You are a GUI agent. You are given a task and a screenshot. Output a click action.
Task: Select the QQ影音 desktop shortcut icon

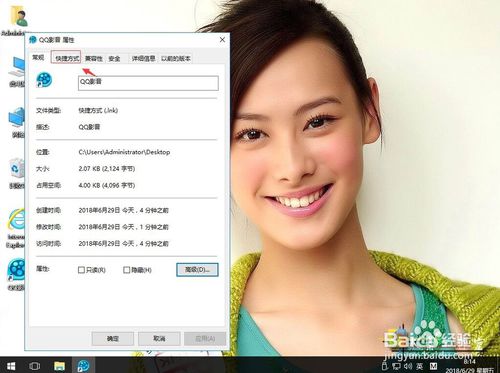pos(17,271)
